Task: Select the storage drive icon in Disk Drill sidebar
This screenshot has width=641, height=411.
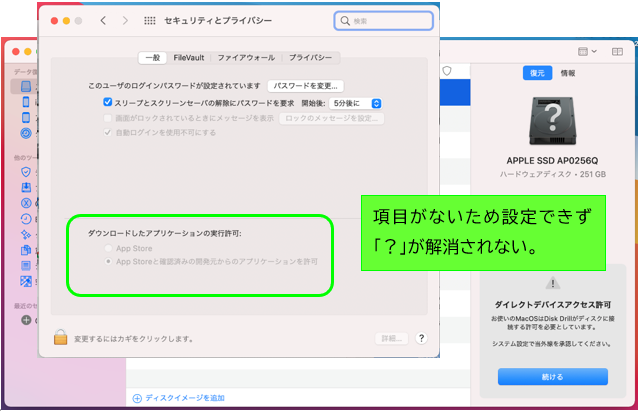Action: coord(26,86)
